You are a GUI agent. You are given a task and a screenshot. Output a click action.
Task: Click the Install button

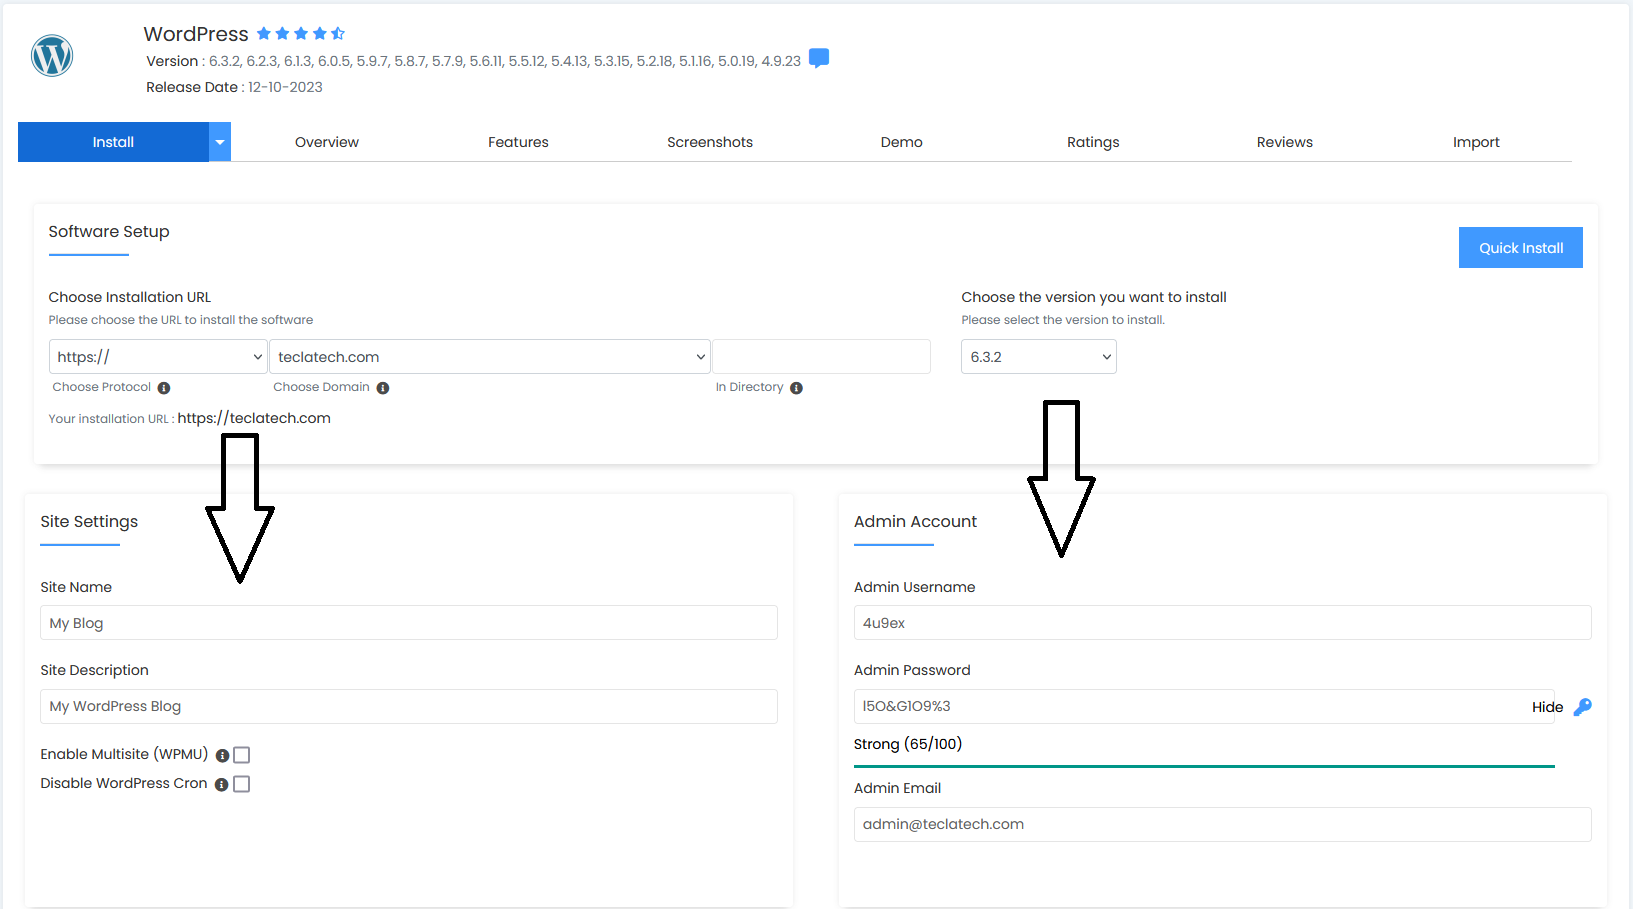[x=113, y=142]
